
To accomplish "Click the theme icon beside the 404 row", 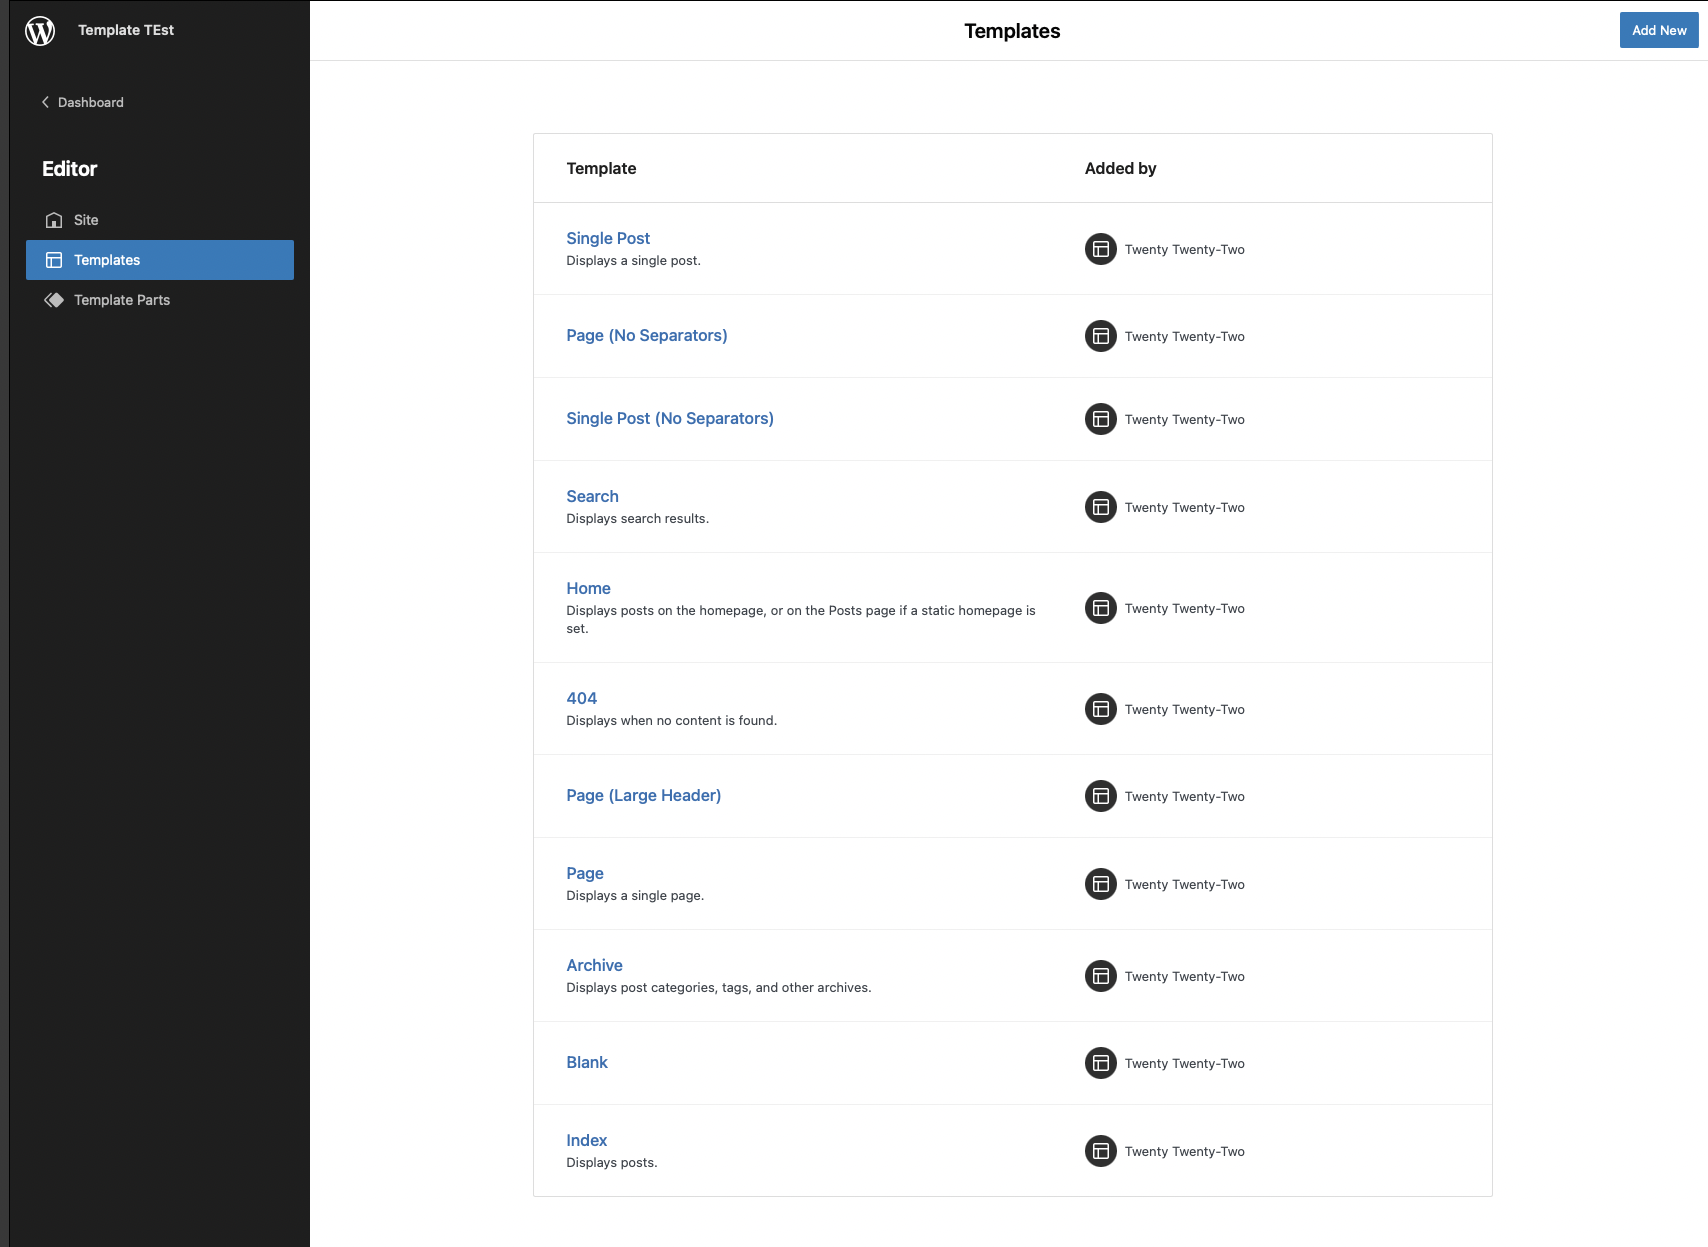I will 1100,708.
